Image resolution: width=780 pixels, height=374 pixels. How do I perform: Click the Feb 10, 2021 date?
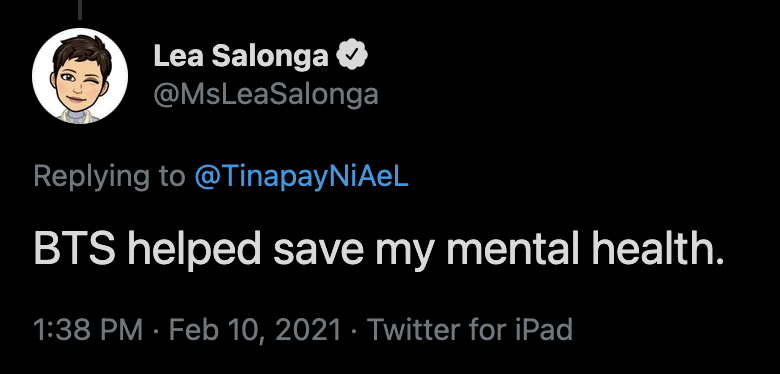point(255,329)
